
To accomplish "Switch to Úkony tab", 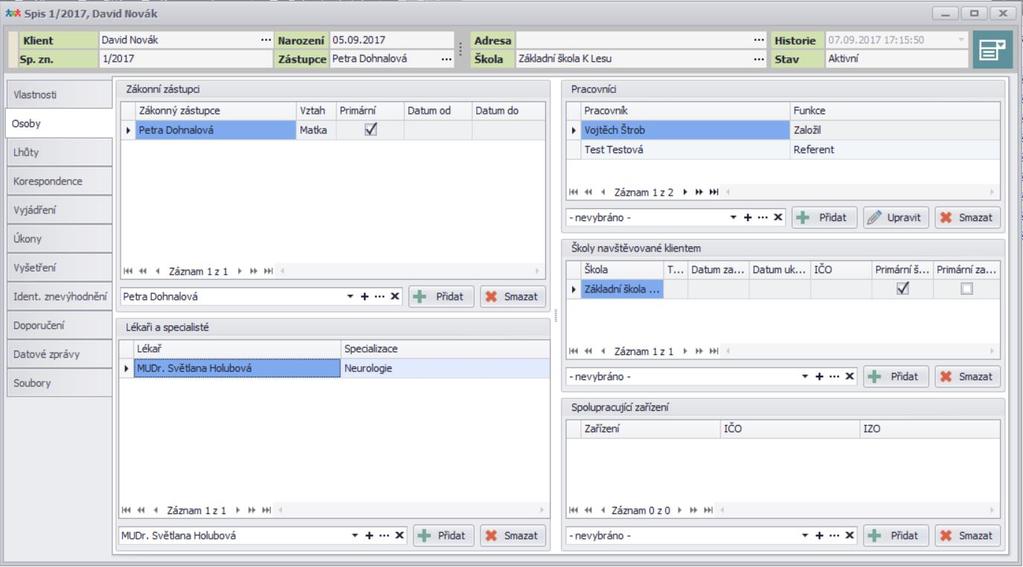I will [x=59, y=239].
